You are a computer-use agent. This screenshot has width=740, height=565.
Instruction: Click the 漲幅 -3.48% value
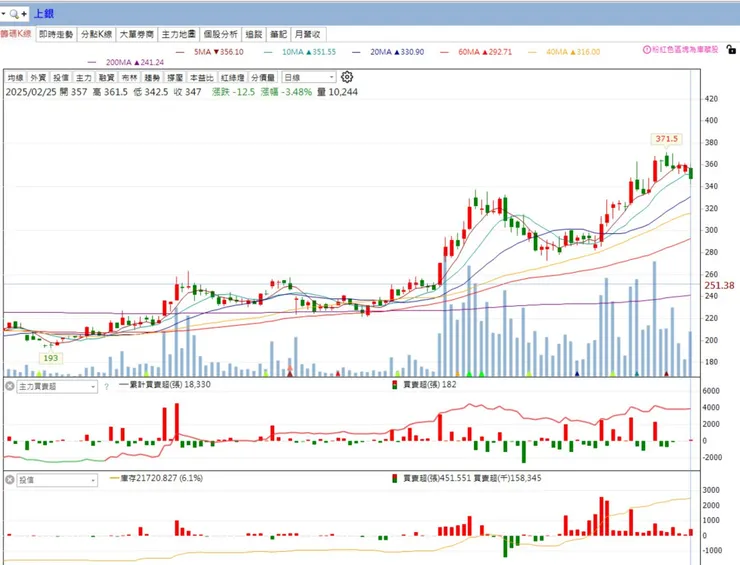pos(286,92)
